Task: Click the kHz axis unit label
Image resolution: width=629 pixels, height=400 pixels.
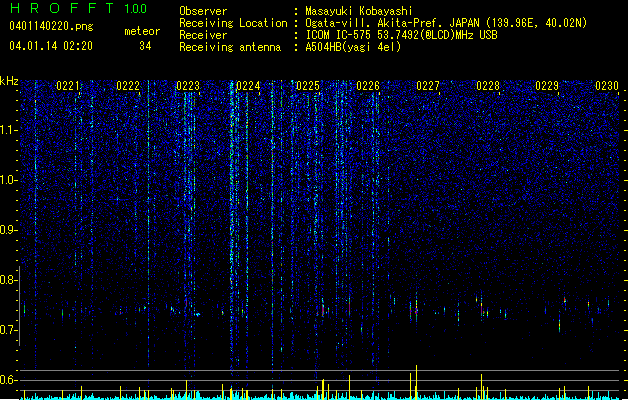Action: point(9,81)
